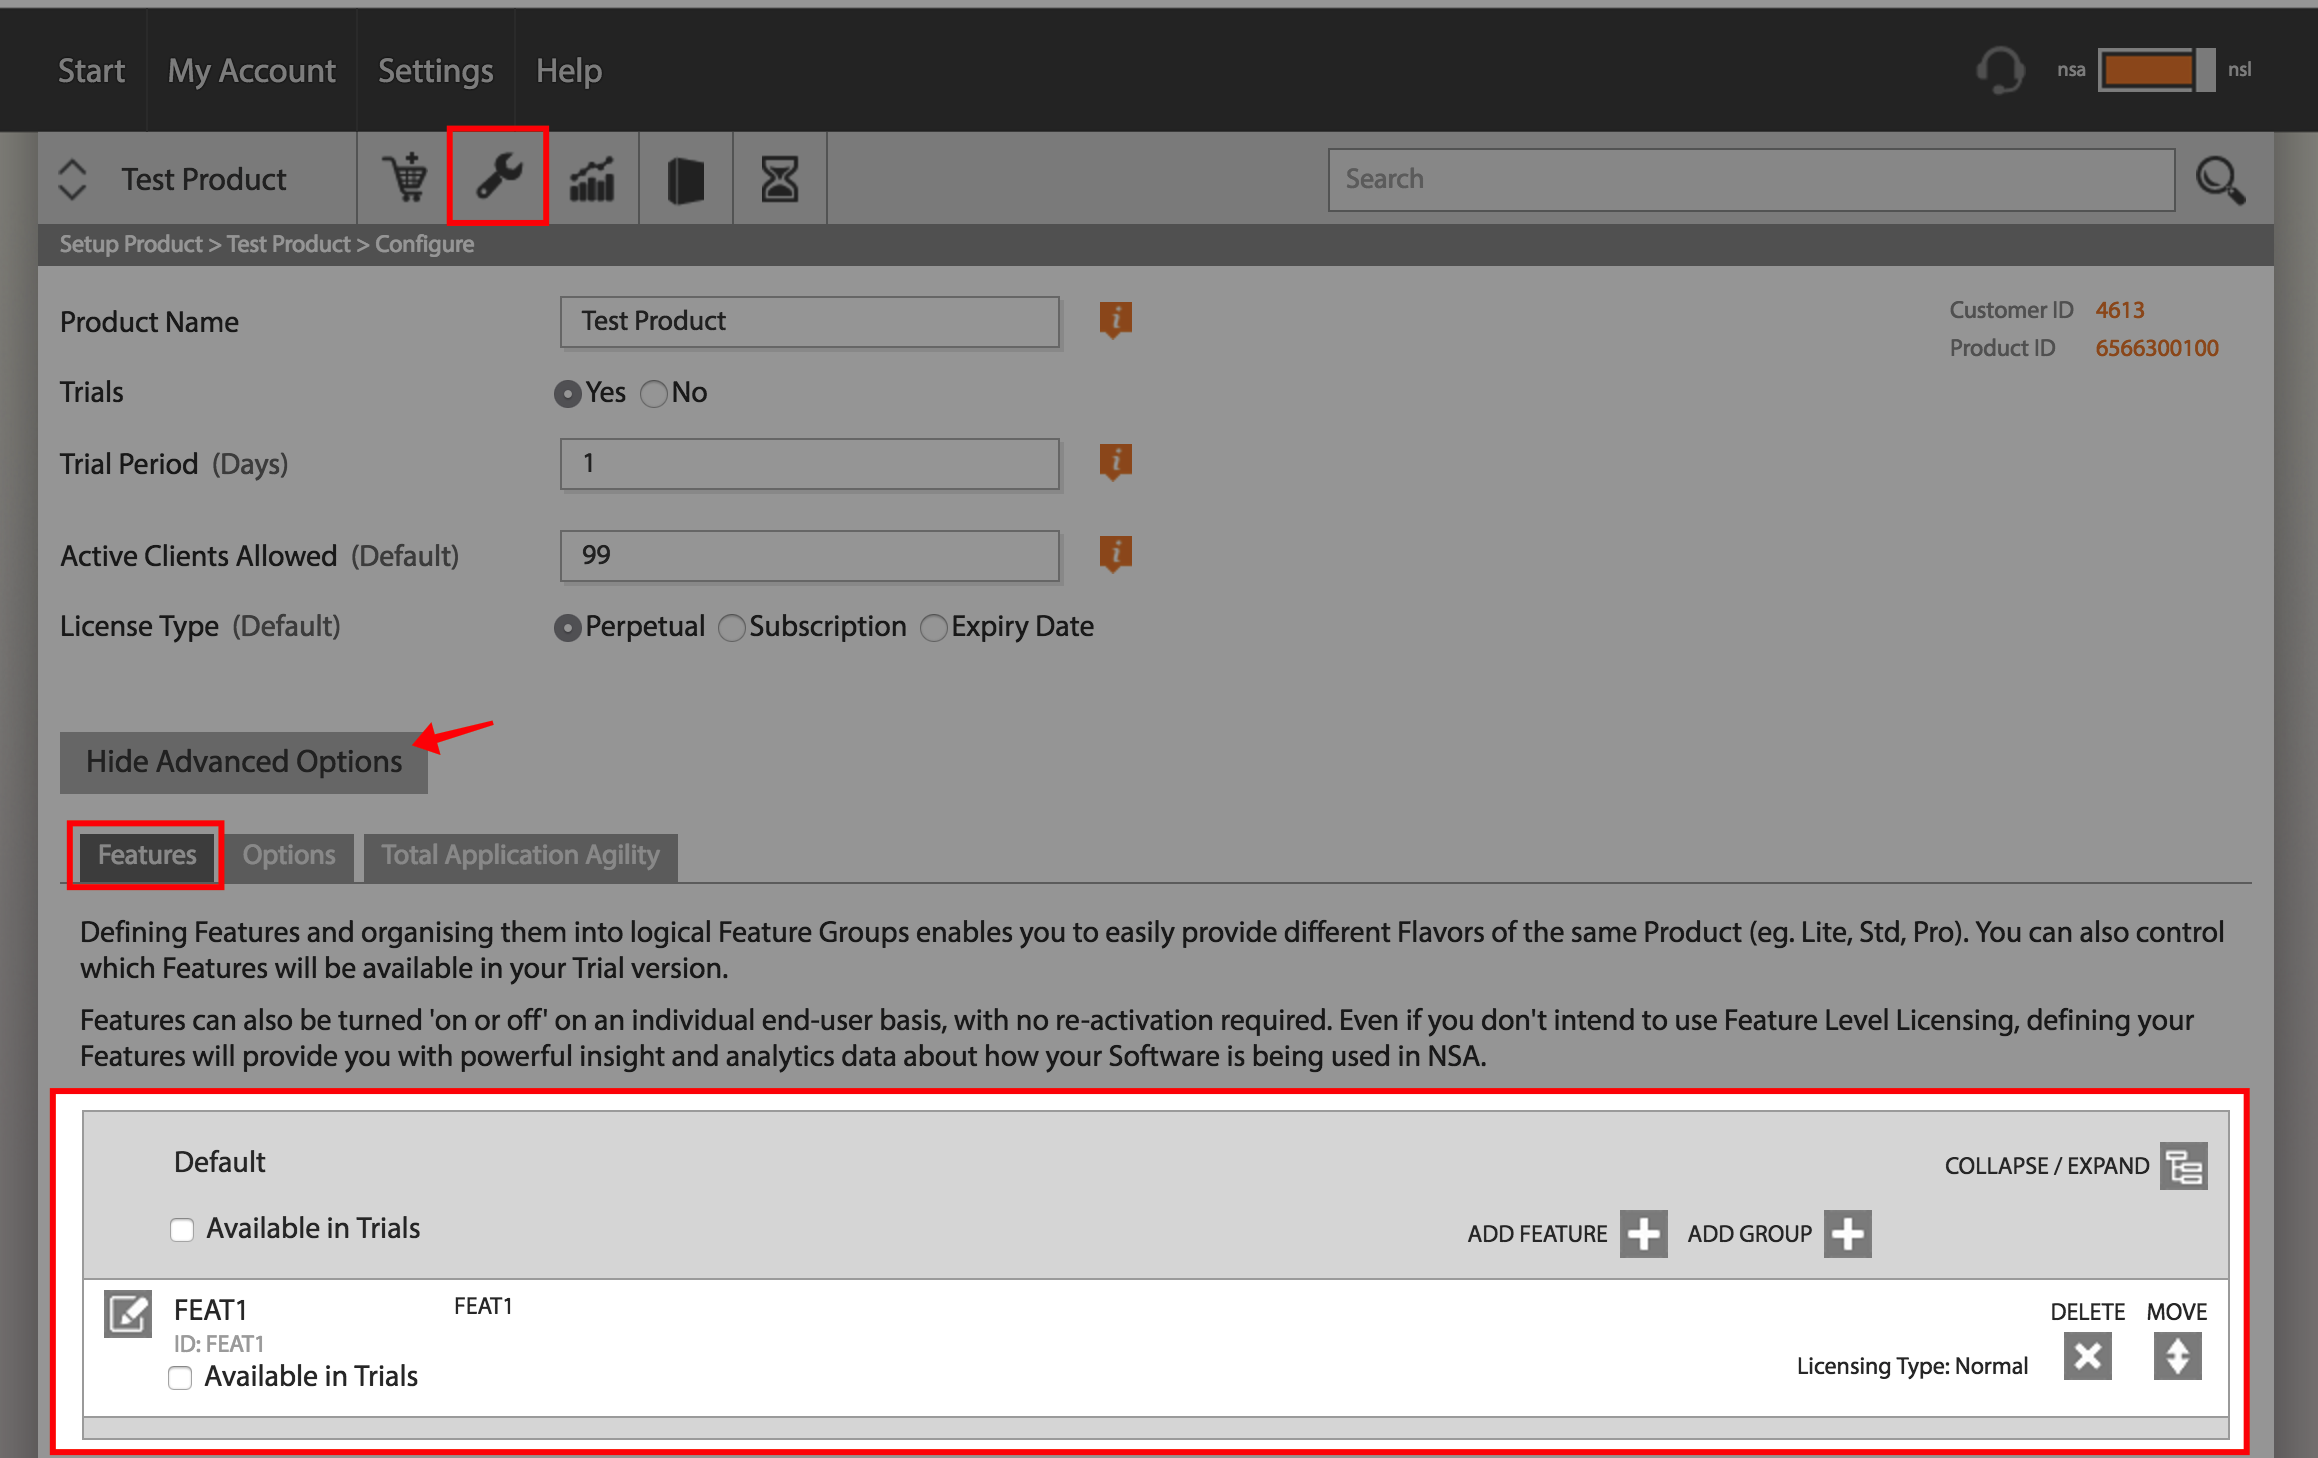Viewport: 2318px width, 1458px height.
Task: Click the Collapse / Expand tree icon
Action: tap(2184, 1166)
